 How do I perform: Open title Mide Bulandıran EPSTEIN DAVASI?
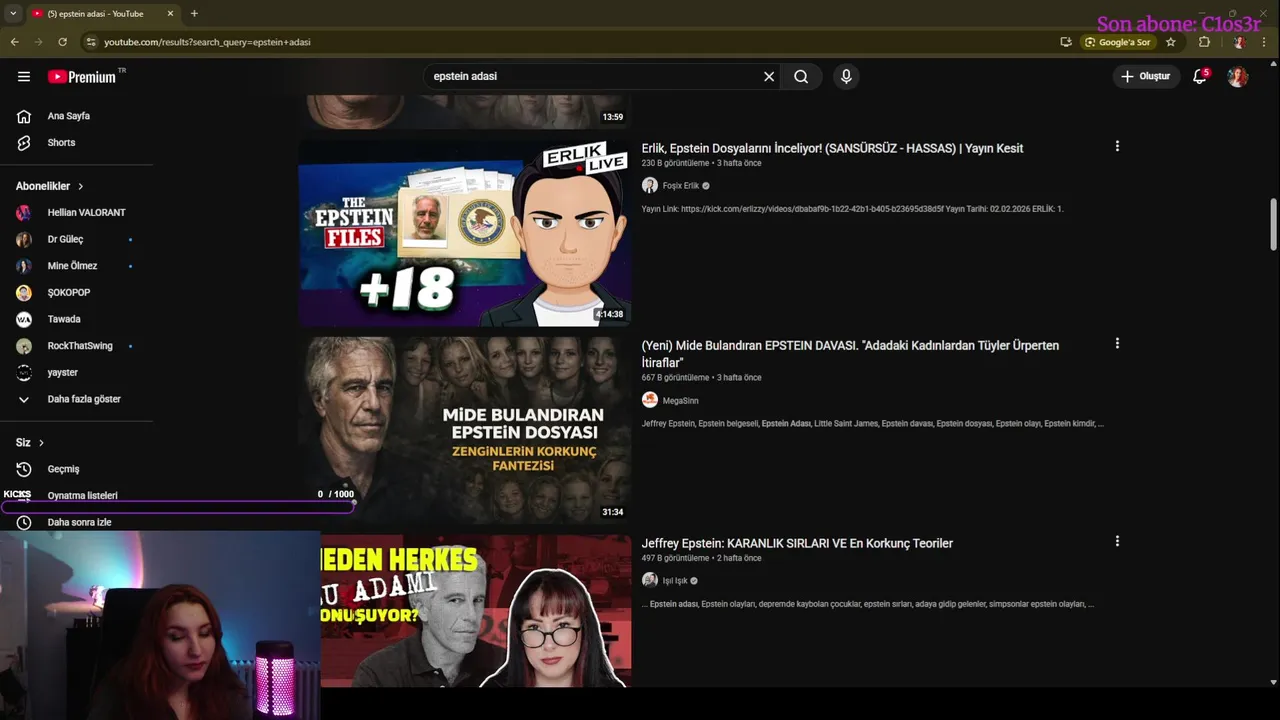pyautogui.click(x=850, y=354)
